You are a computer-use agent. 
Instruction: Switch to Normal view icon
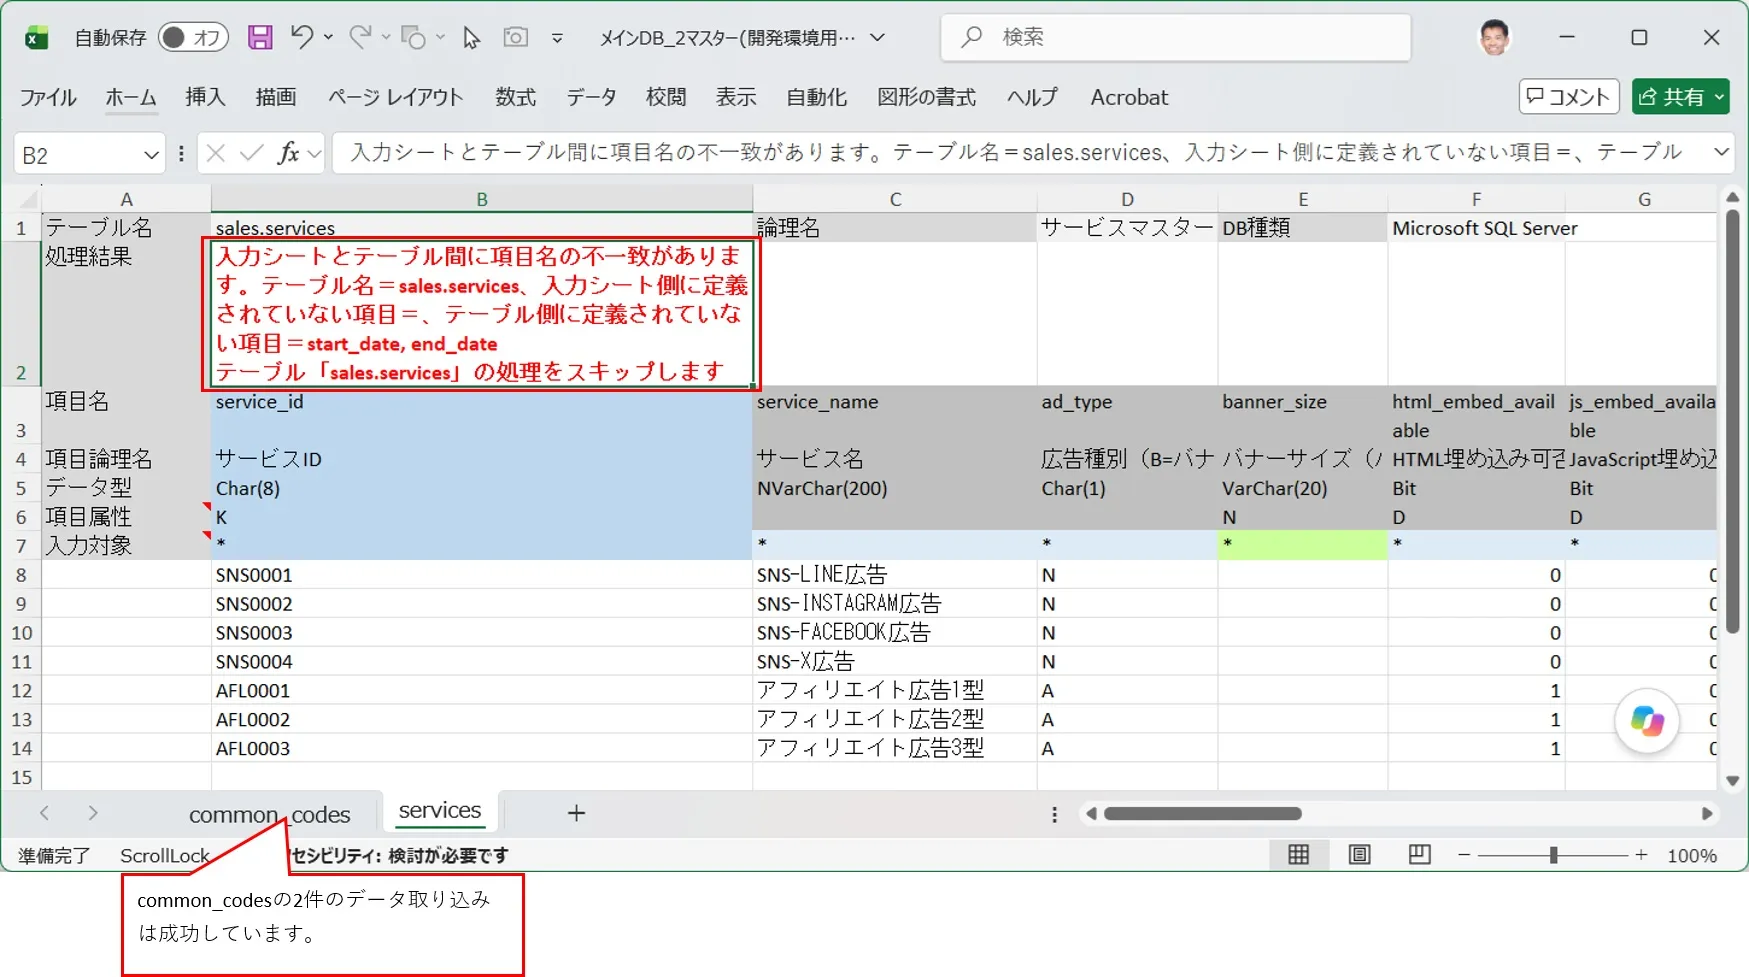(x=1298, y=855)
